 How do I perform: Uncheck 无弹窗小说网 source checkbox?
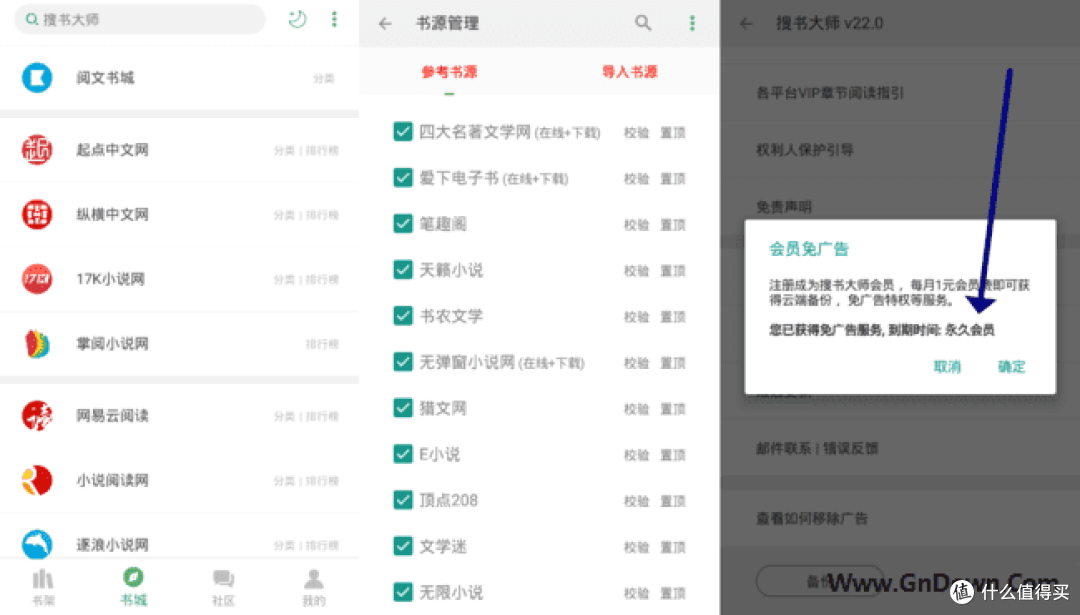[x=403, y=362]
